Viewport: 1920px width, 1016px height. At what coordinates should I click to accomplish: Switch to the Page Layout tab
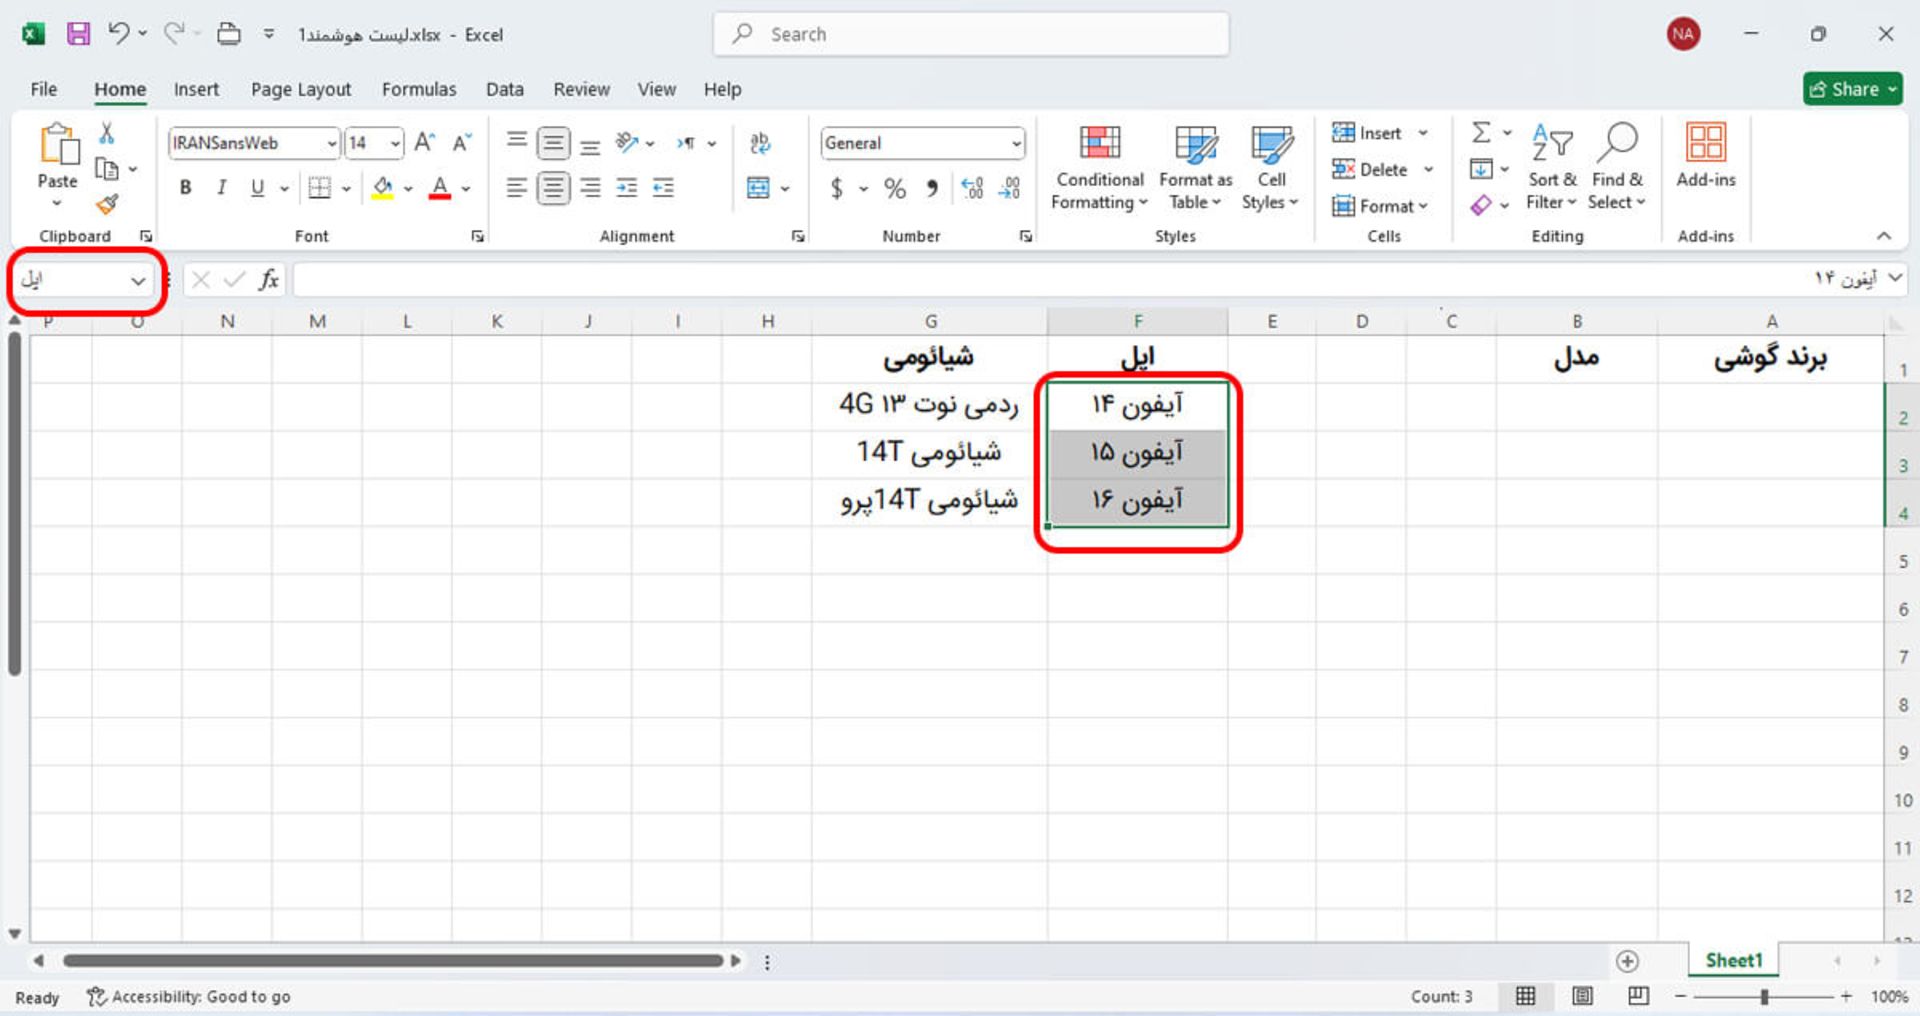tap(301, 89)
